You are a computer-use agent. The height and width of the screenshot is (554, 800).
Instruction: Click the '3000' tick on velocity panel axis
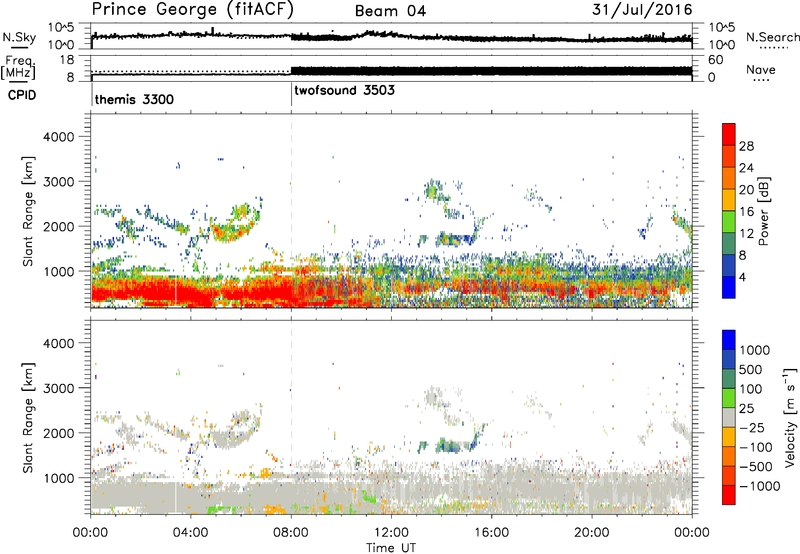(58, 388)
